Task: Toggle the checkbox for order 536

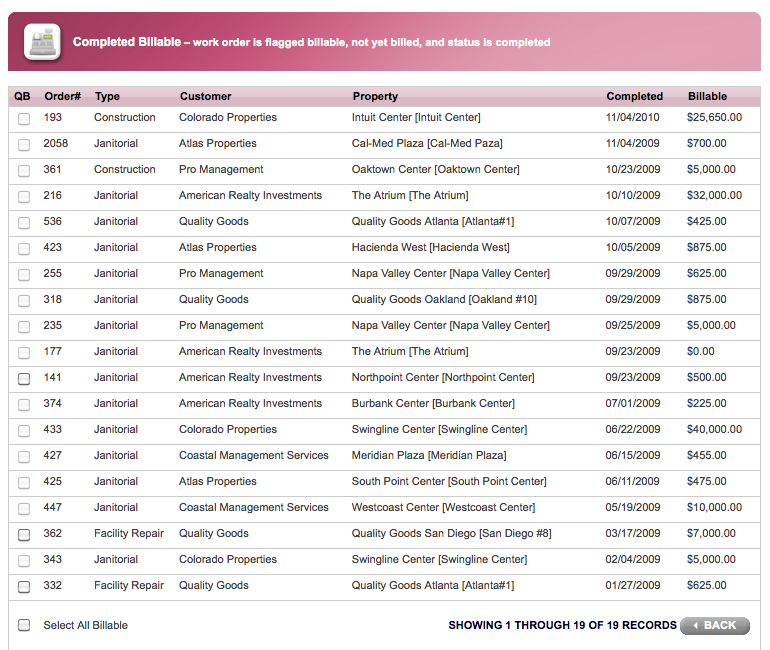Action: (x=24, y=223)
